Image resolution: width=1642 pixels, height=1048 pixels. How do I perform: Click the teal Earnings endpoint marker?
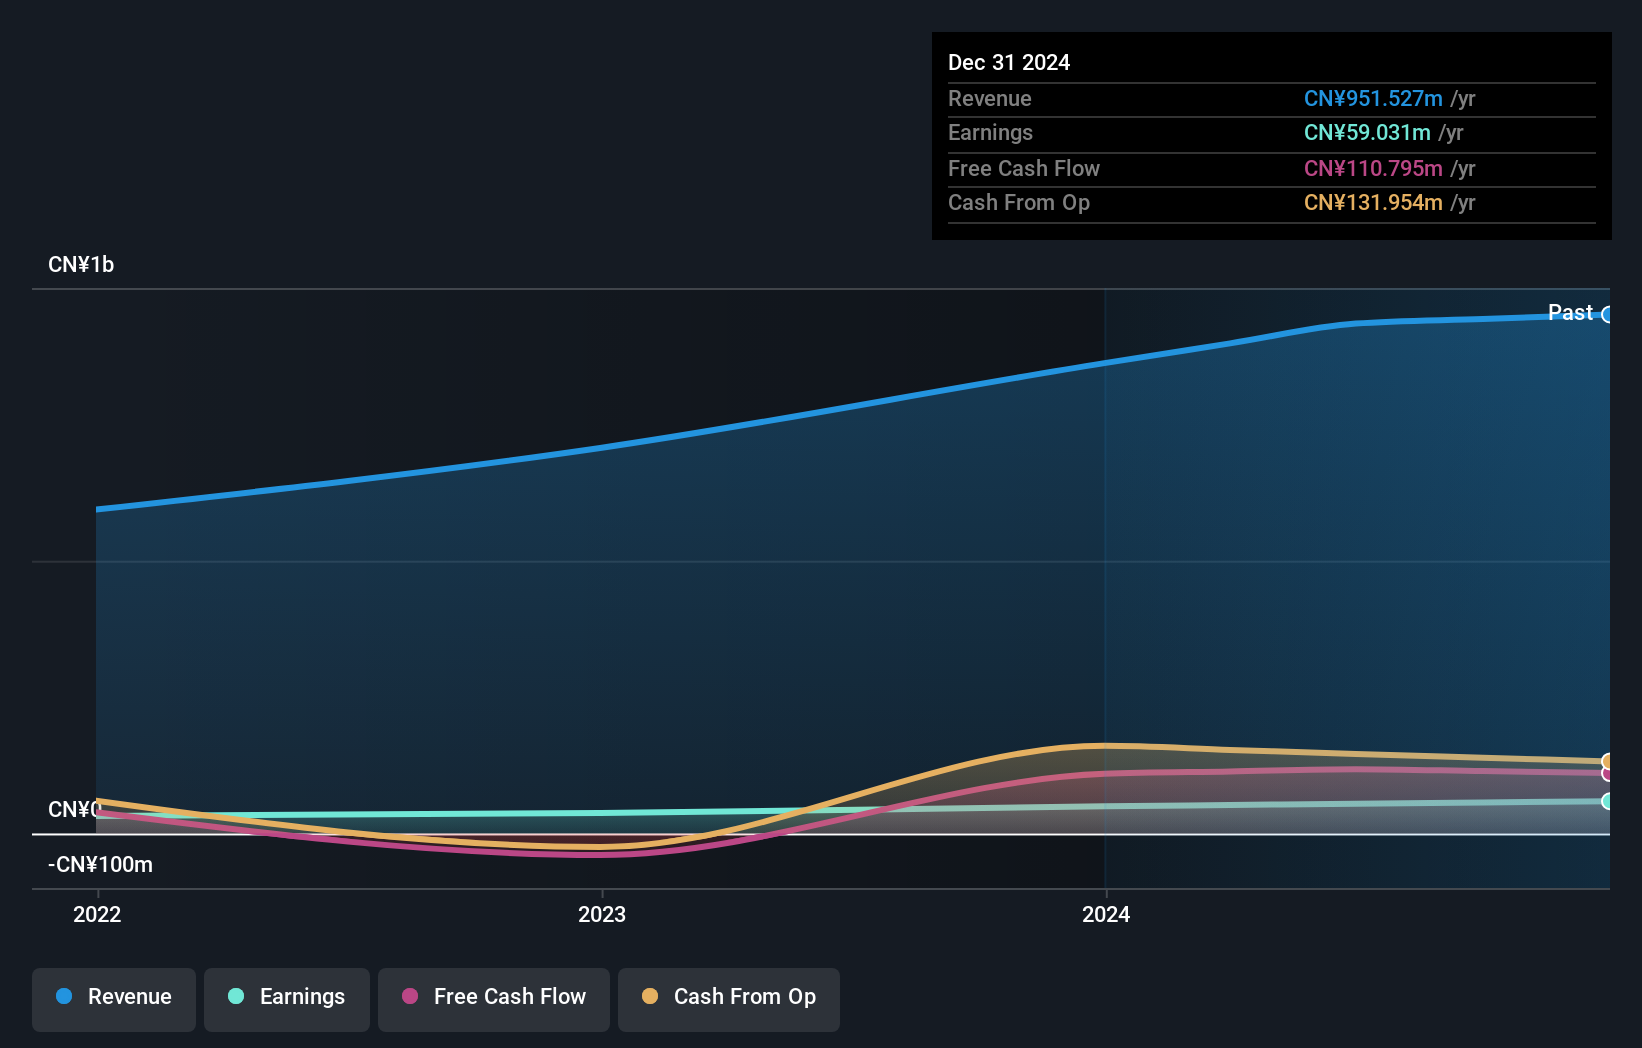tap(1608, 801)
